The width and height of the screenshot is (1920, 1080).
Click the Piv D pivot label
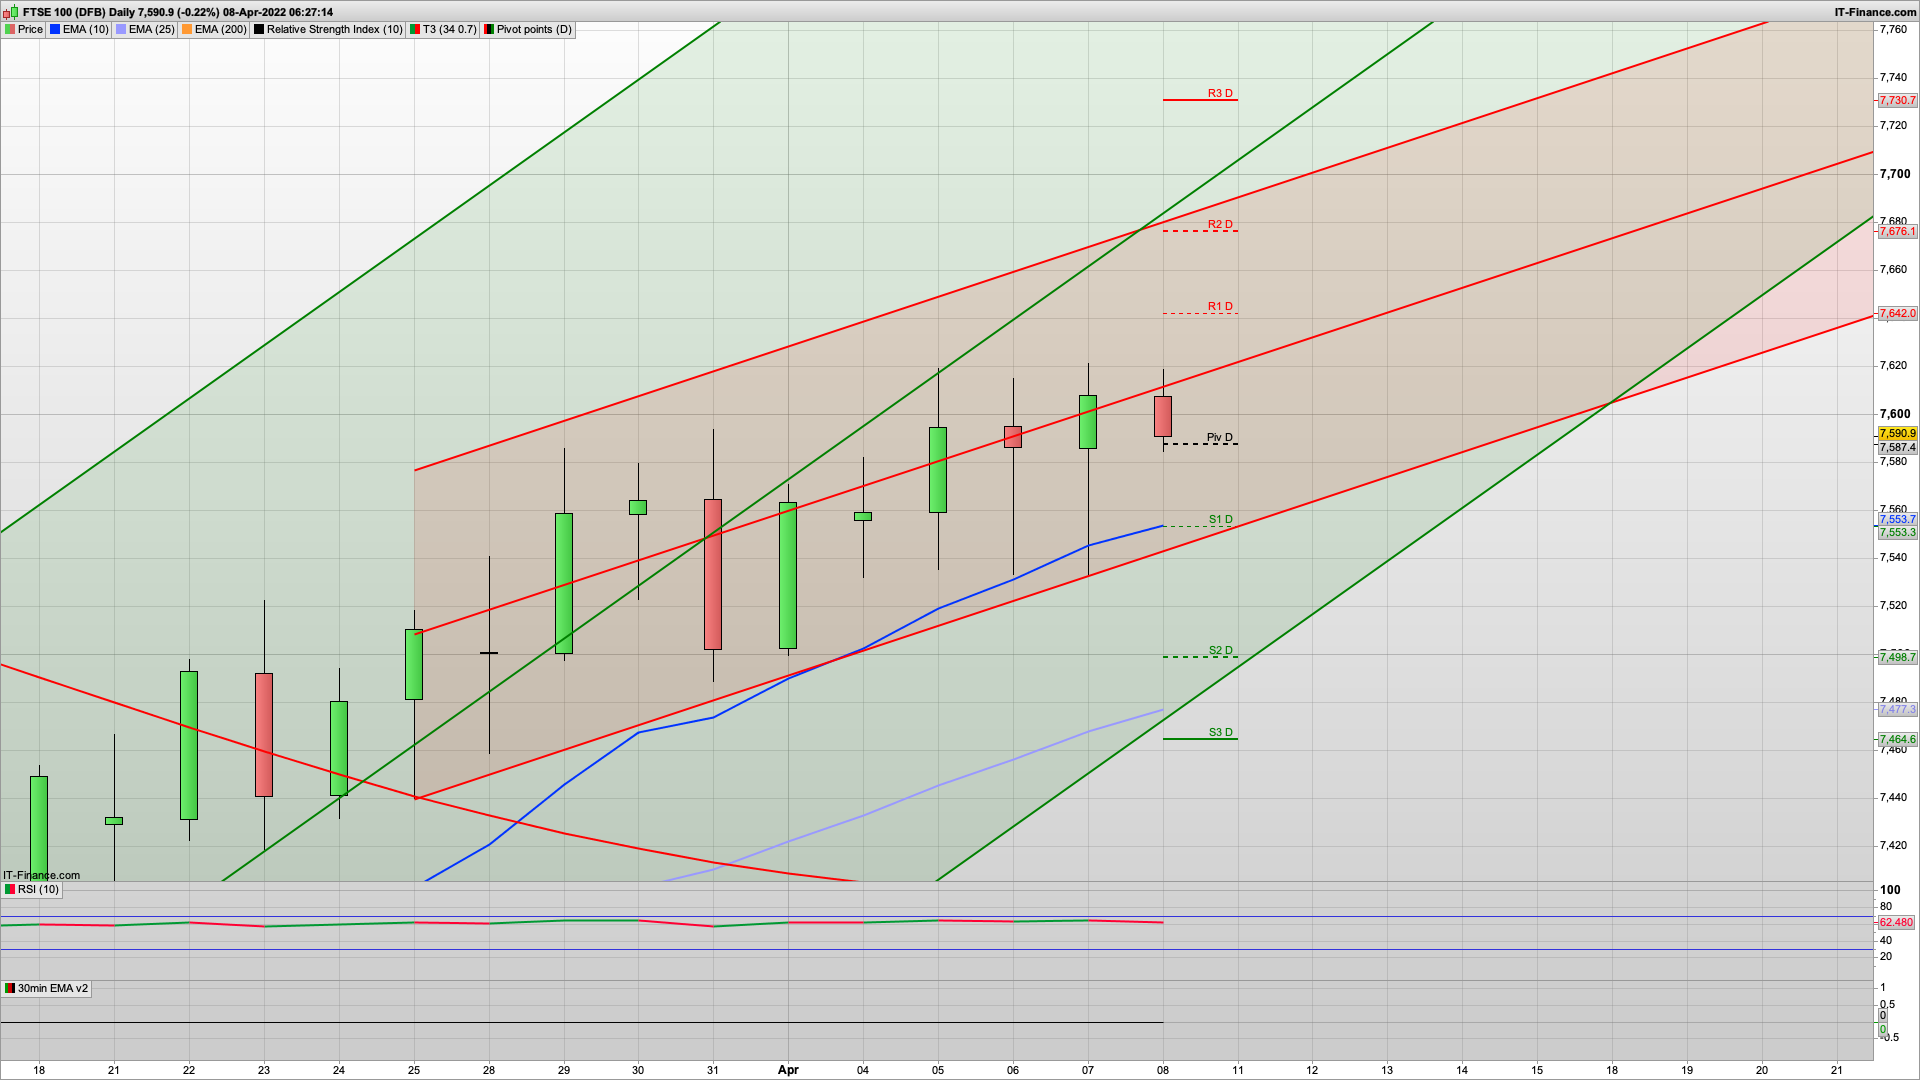click(x=1220, y=437)
